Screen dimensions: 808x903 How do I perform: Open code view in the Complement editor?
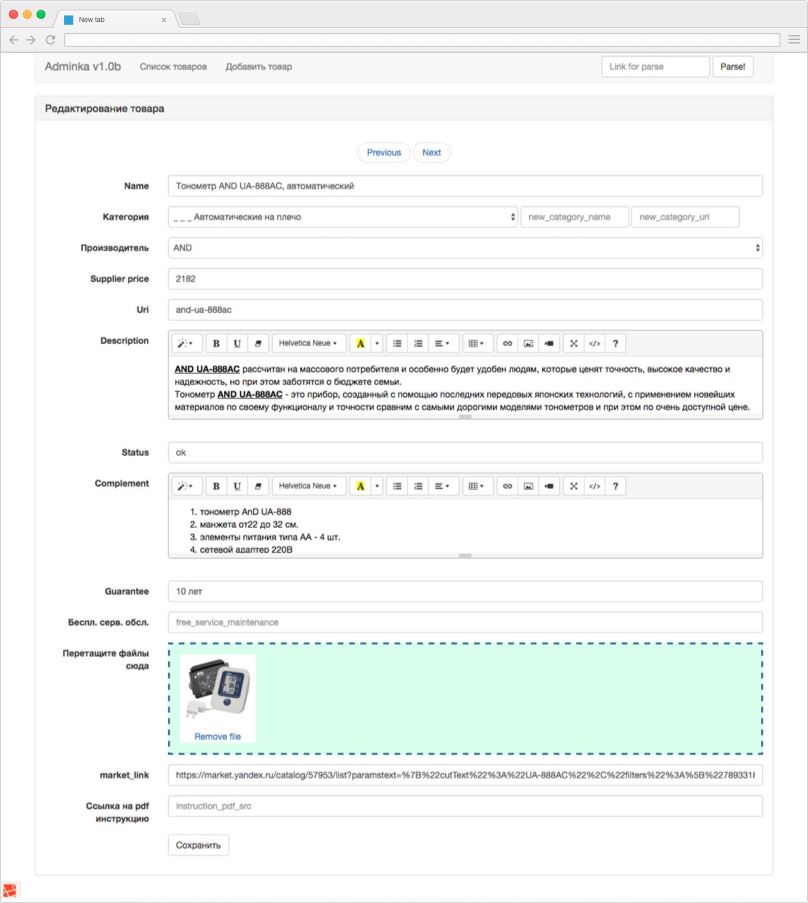594,486
